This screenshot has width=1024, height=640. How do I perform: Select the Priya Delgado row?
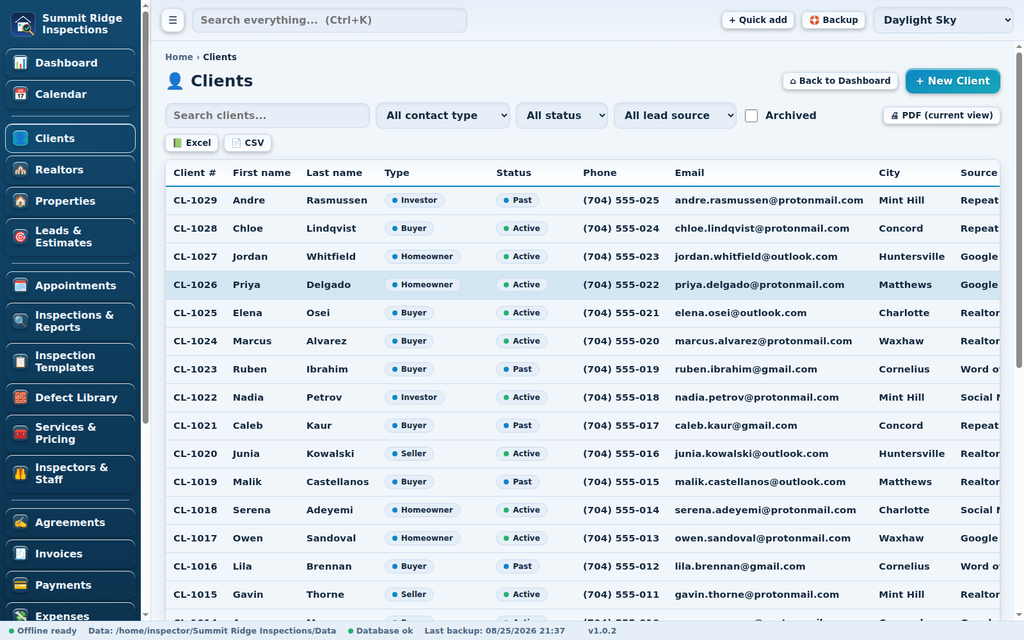[x=583, y=285]
